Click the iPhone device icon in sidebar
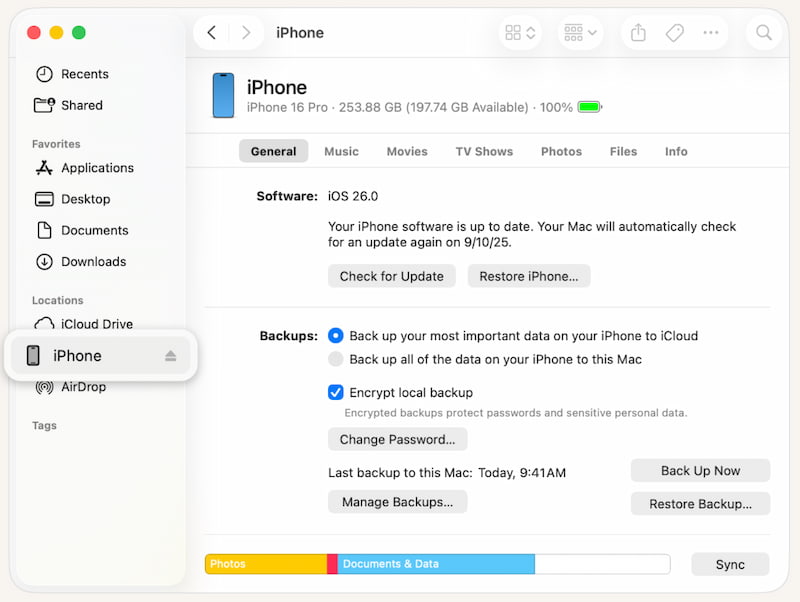 (33, 356)
